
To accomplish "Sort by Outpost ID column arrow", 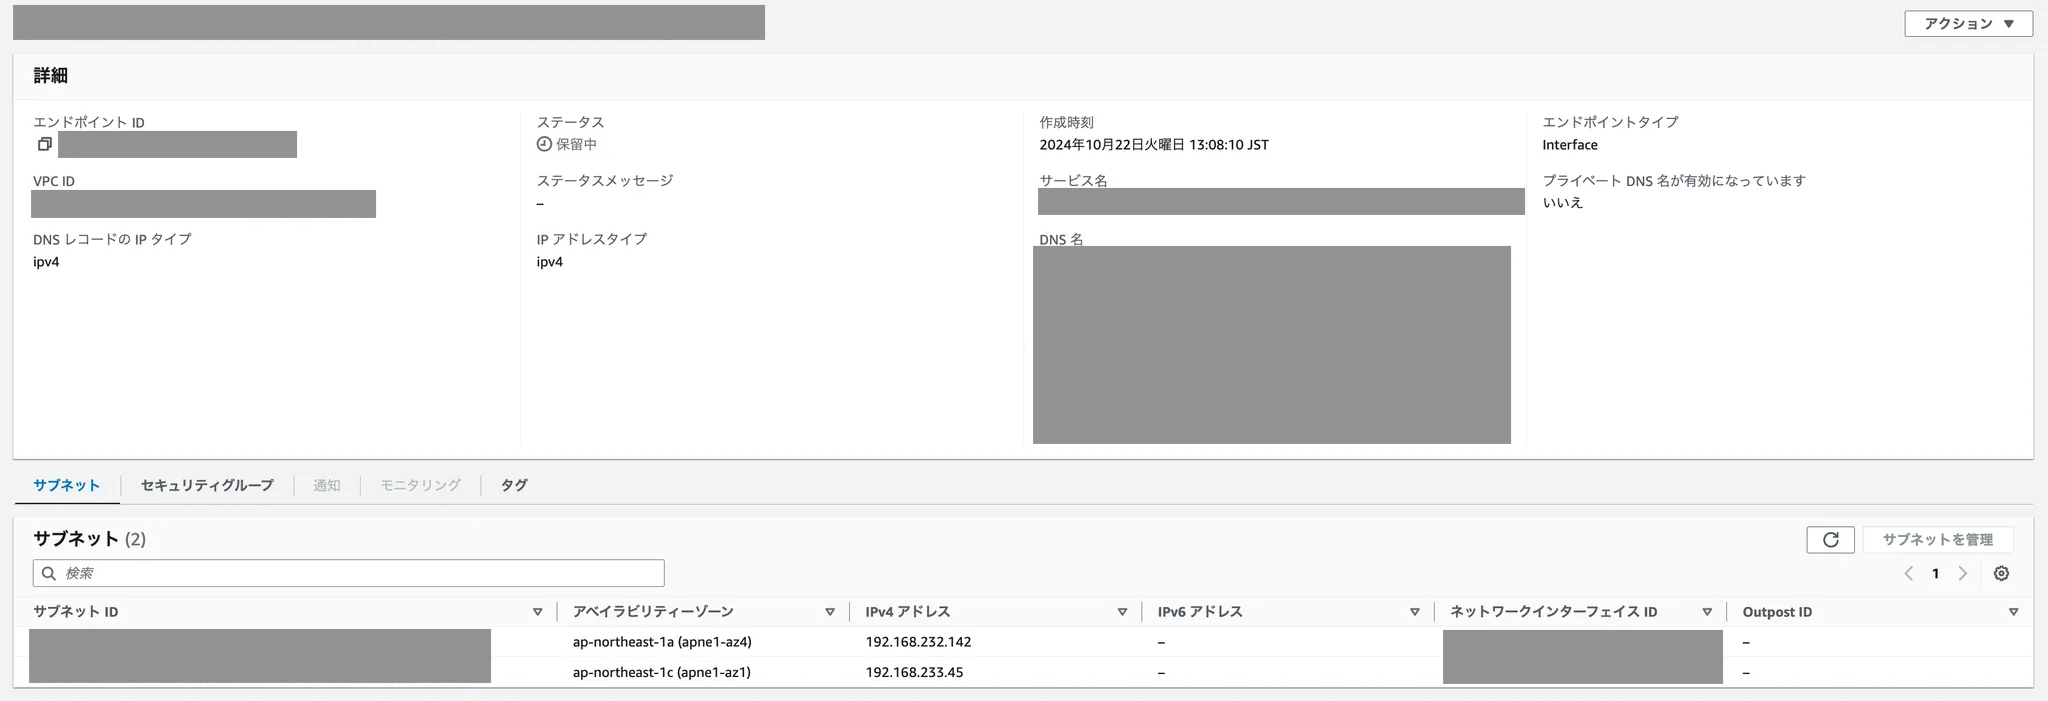I will [2013, 612].
